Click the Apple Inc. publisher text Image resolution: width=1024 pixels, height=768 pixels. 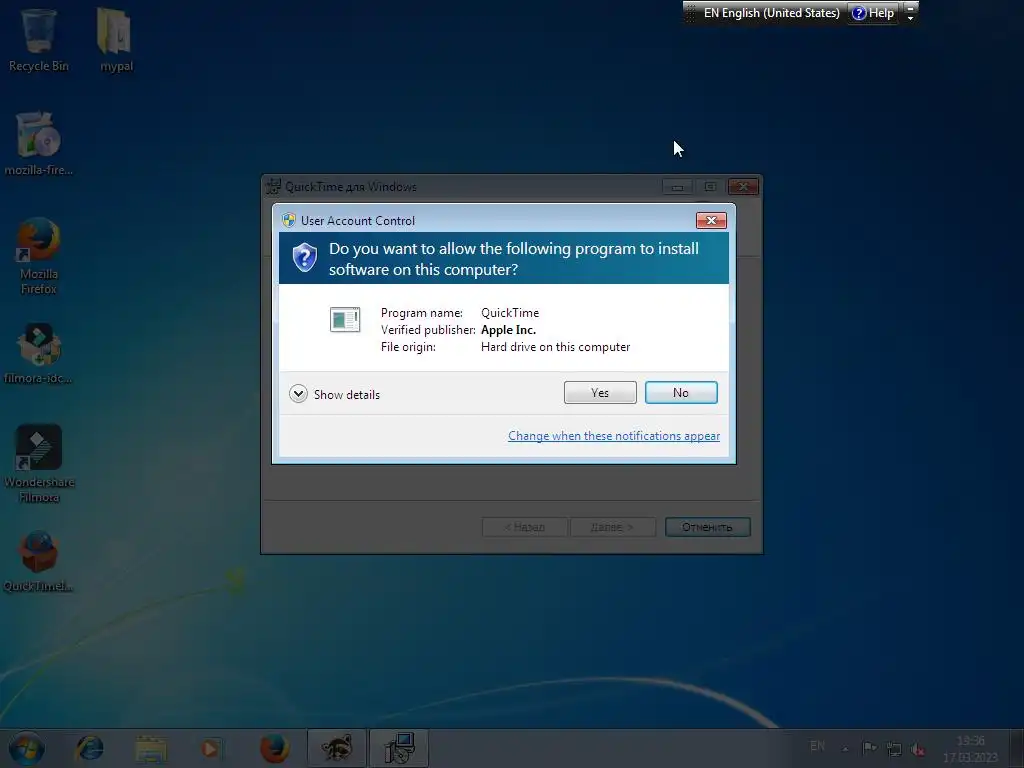tap(508, 330)
